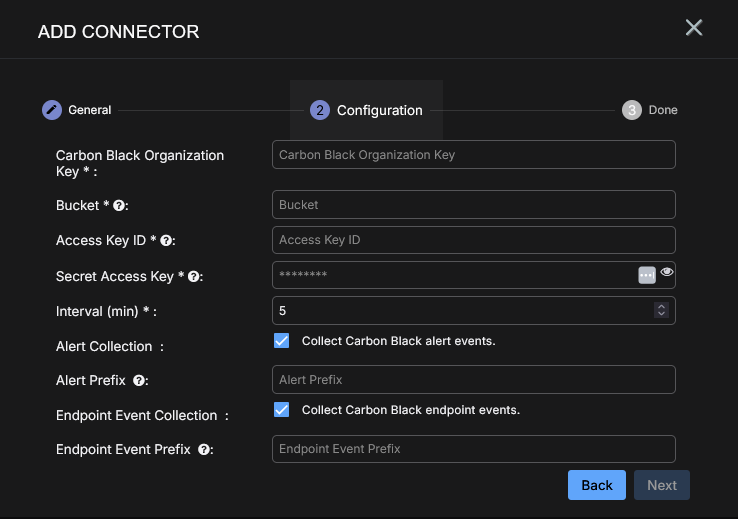Viewport: 738px width, 519px height.
Task: Increase the Interval value with up arrow
Action: 661,306
